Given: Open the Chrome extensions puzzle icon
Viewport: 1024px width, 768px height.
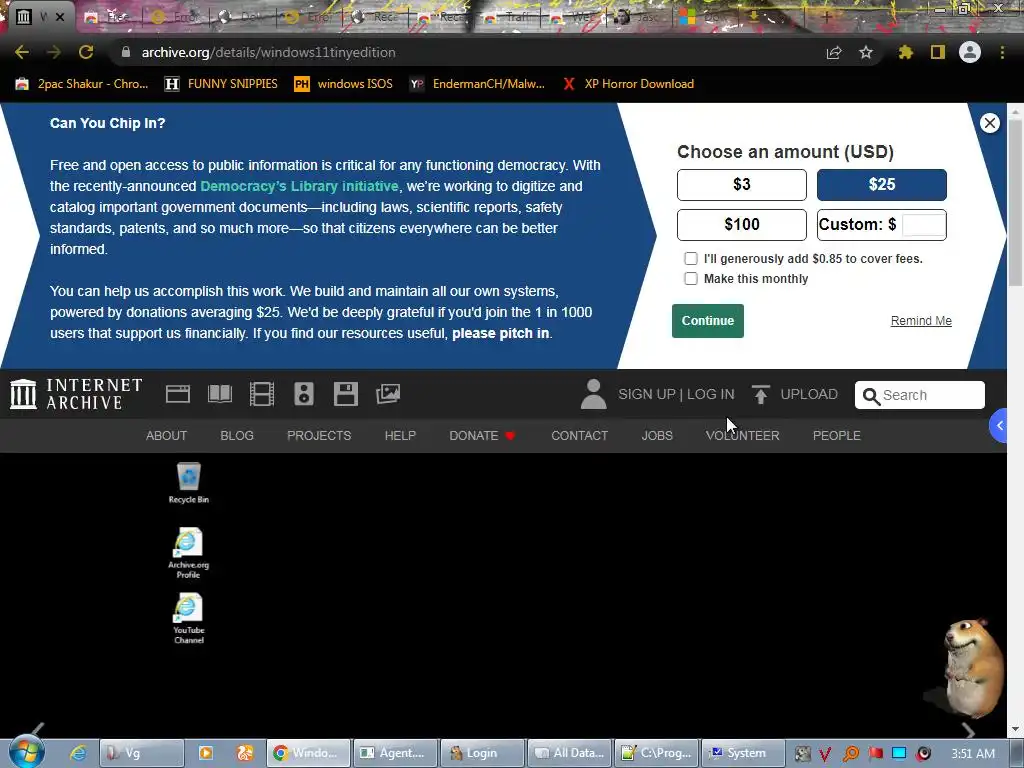Looking at the screenshot, I should click(906, 52).
